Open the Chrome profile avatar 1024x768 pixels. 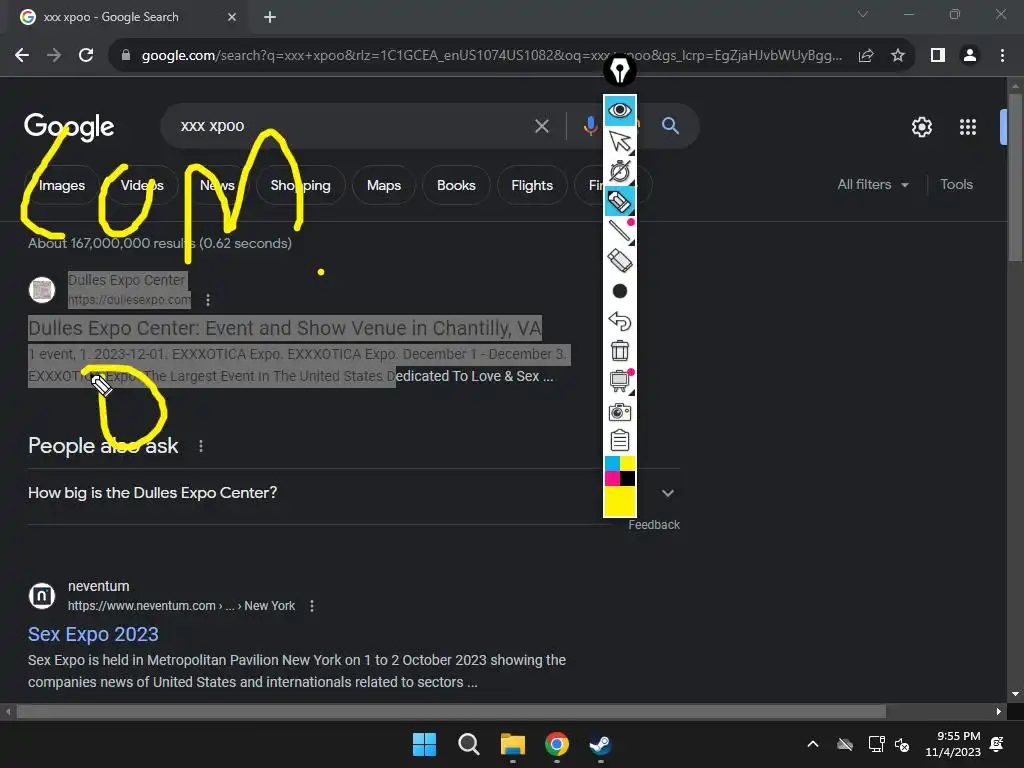coord(970,56)
